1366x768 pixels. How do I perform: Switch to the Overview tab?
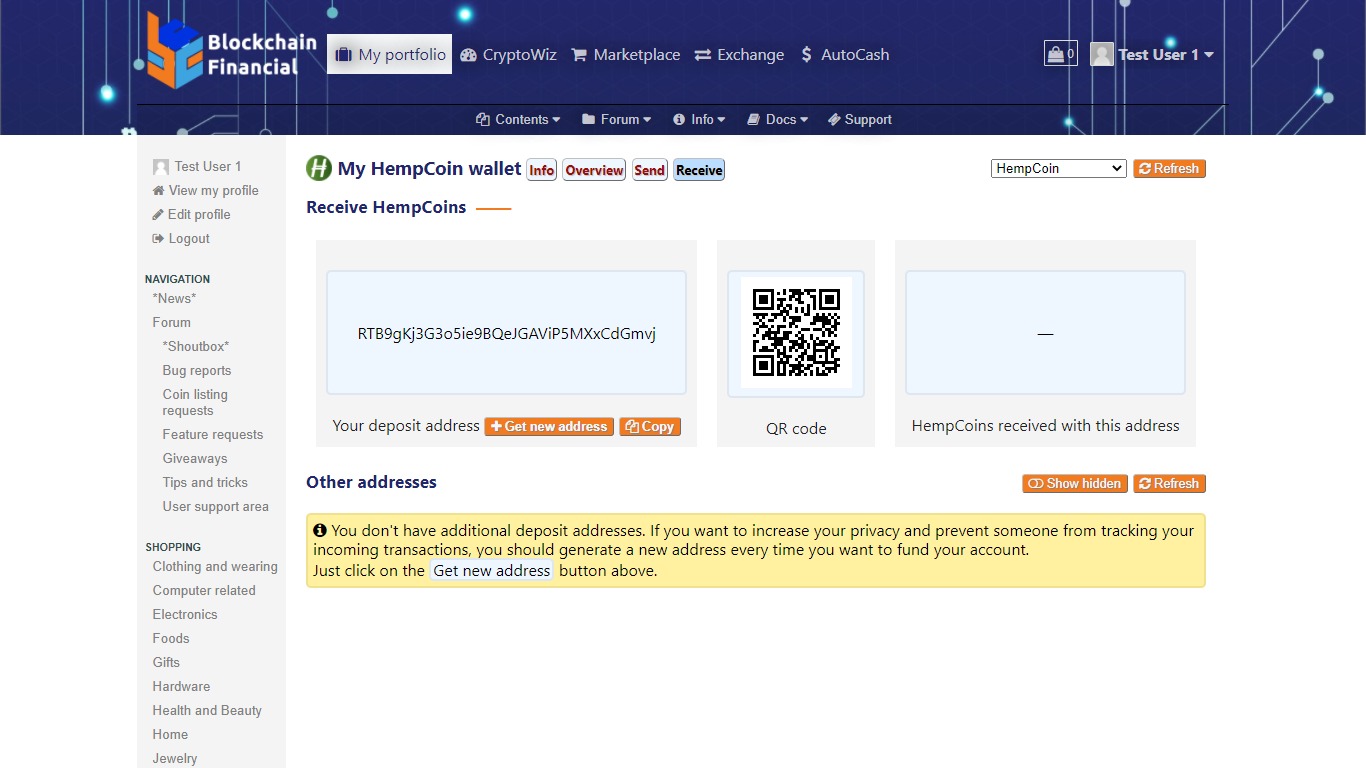594,170
